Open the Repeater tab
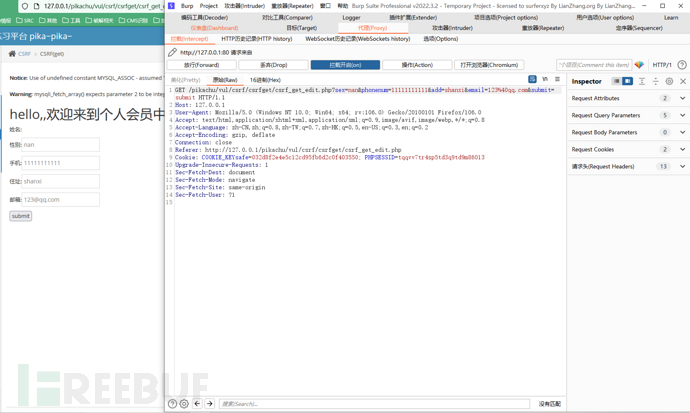690x413 pixels. tap(543, 28)
